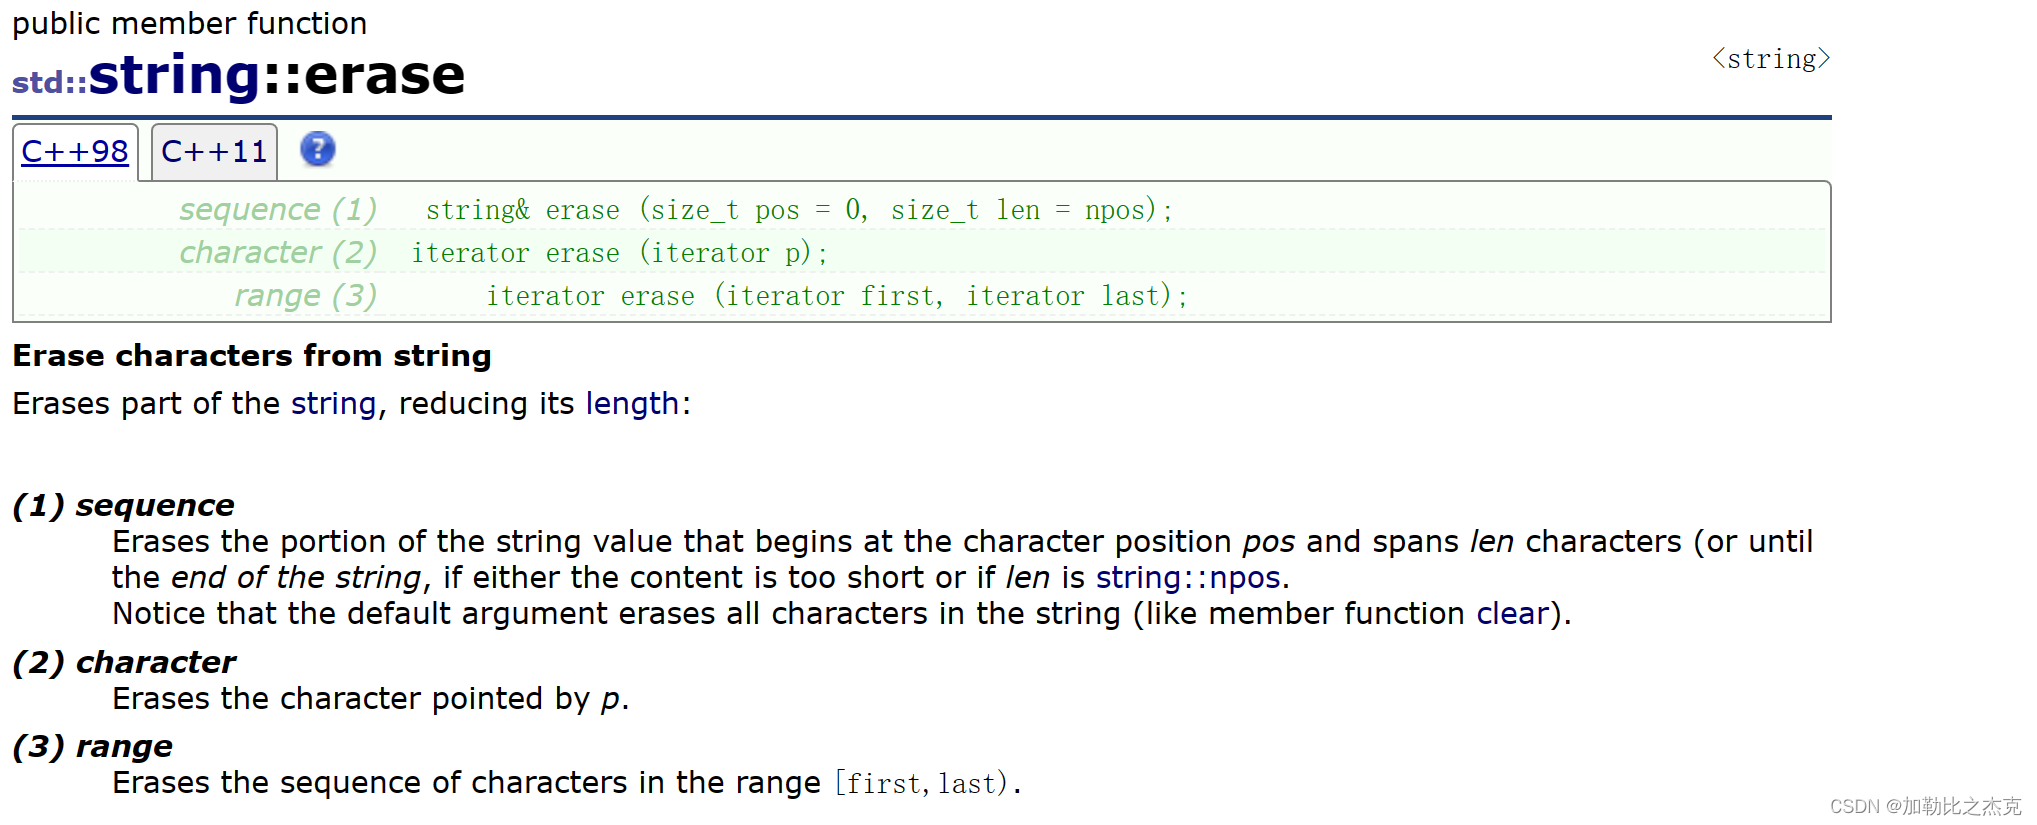Switch to the C++98 tab

click(x=75, y=151)
